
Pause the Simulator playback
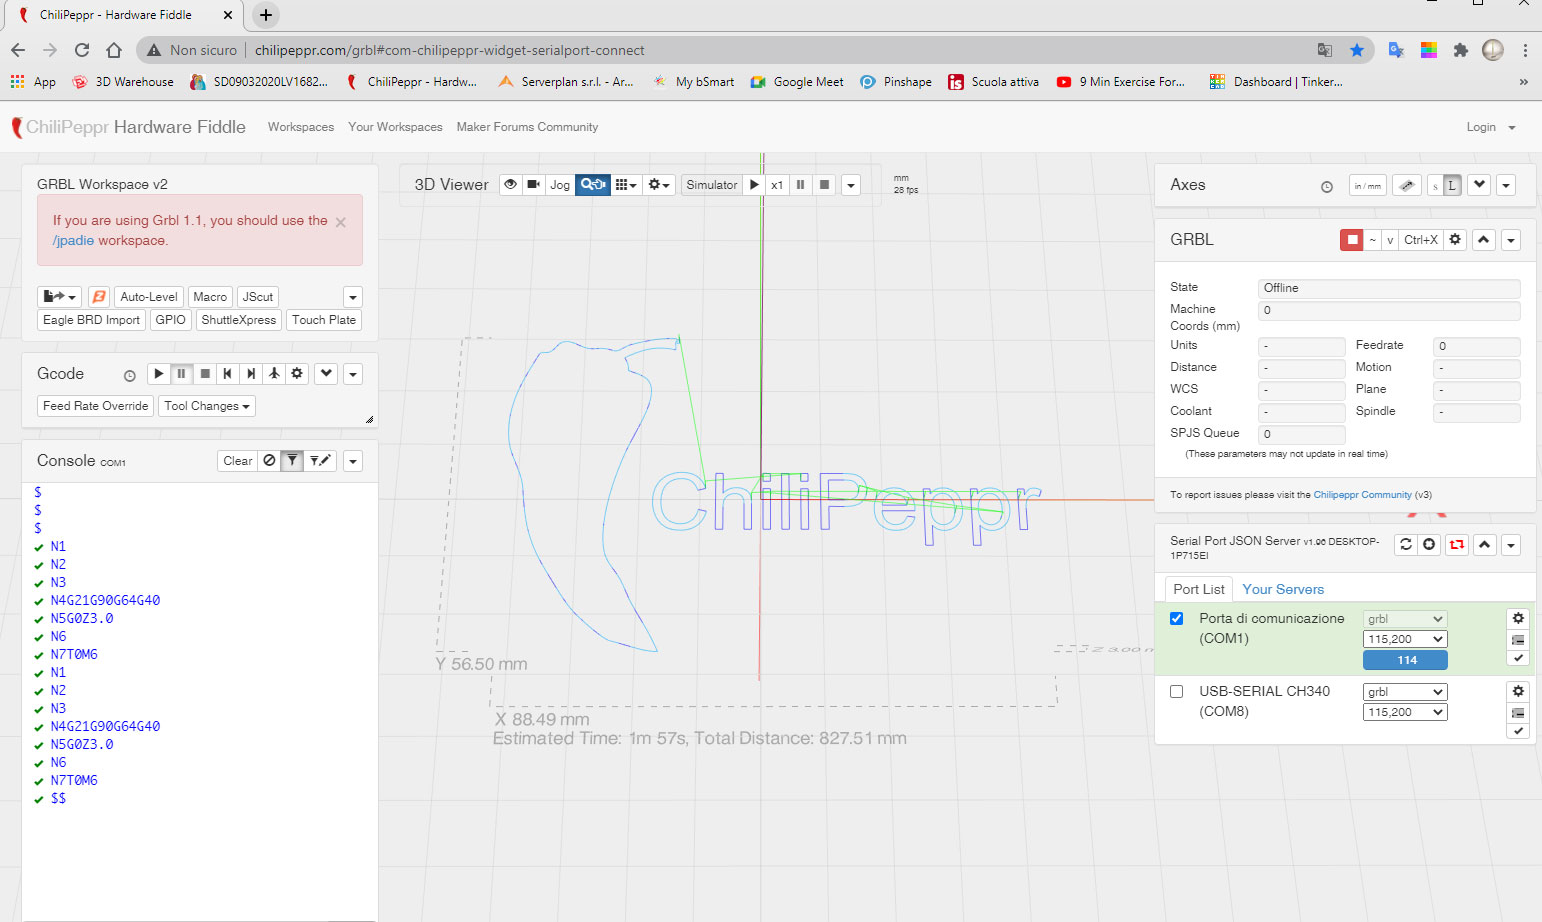coord(800,185)
